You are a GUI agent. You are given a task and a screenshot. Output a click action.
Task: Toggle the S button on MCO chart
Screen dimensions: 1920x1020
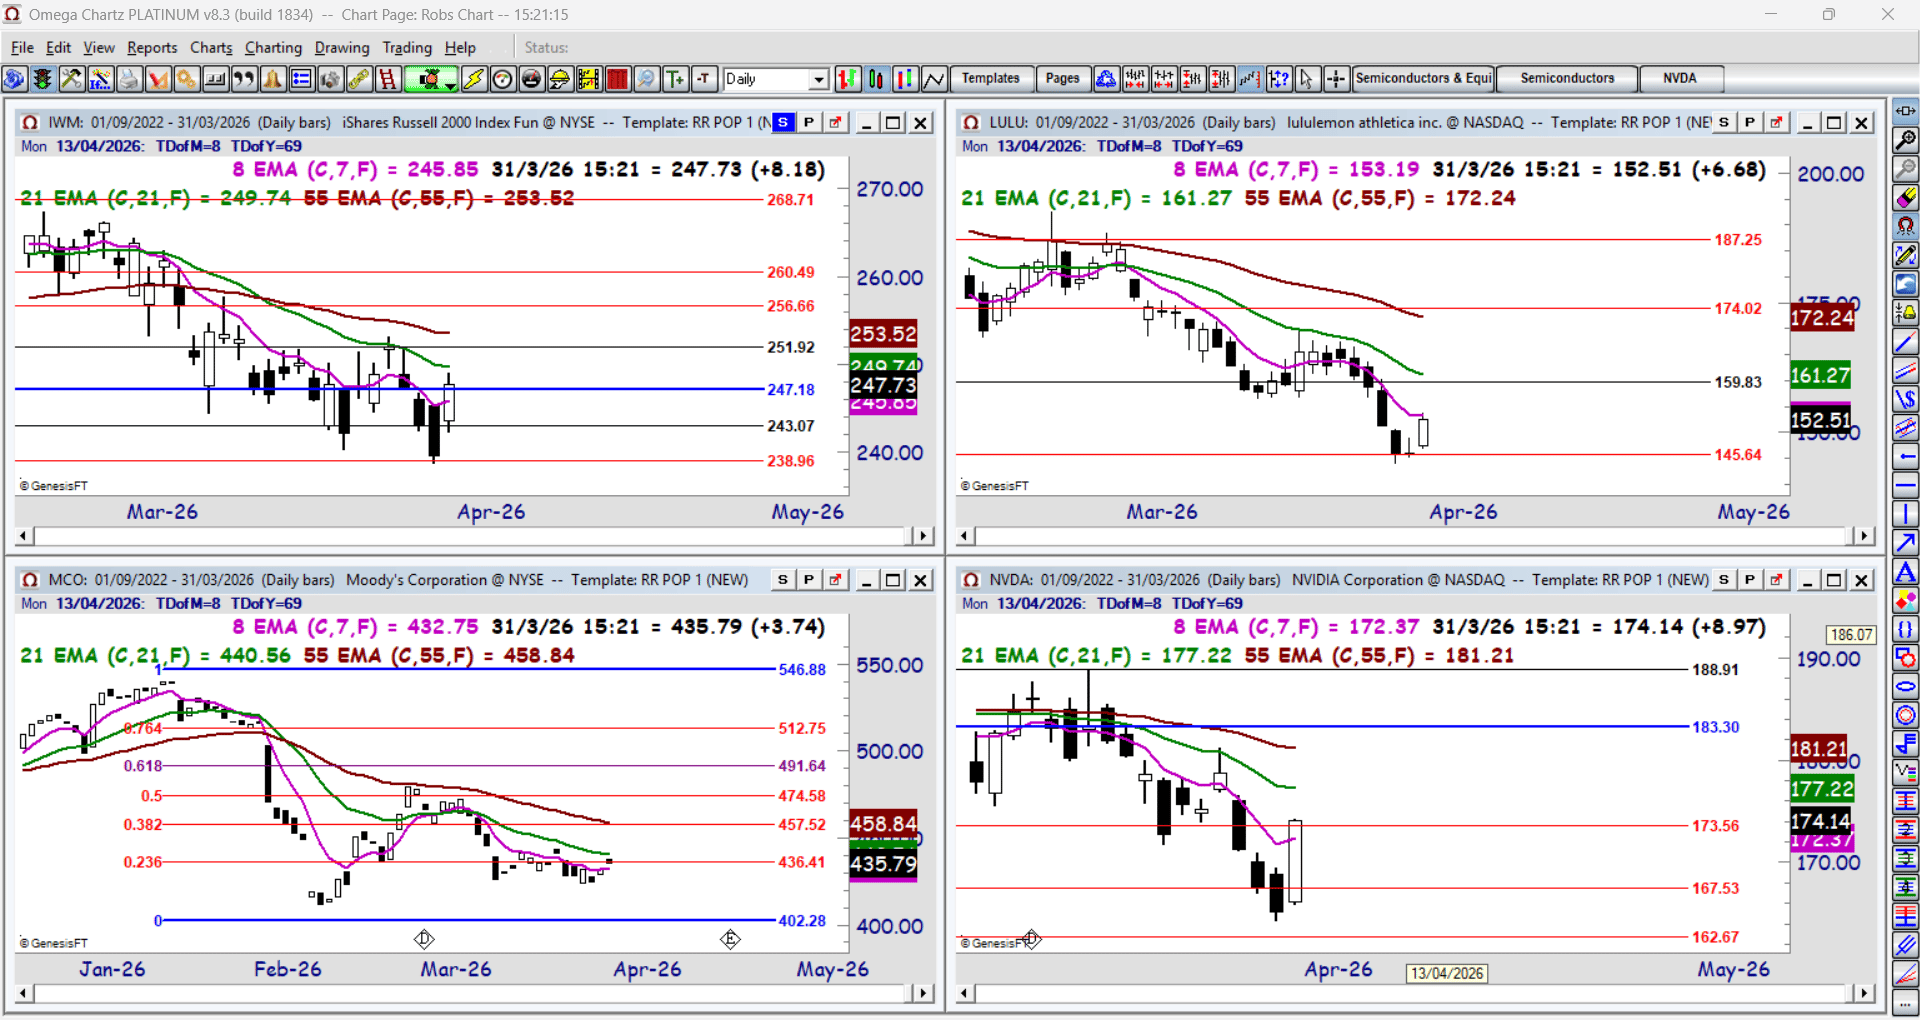pyautogui.click(x=783, y=579)
